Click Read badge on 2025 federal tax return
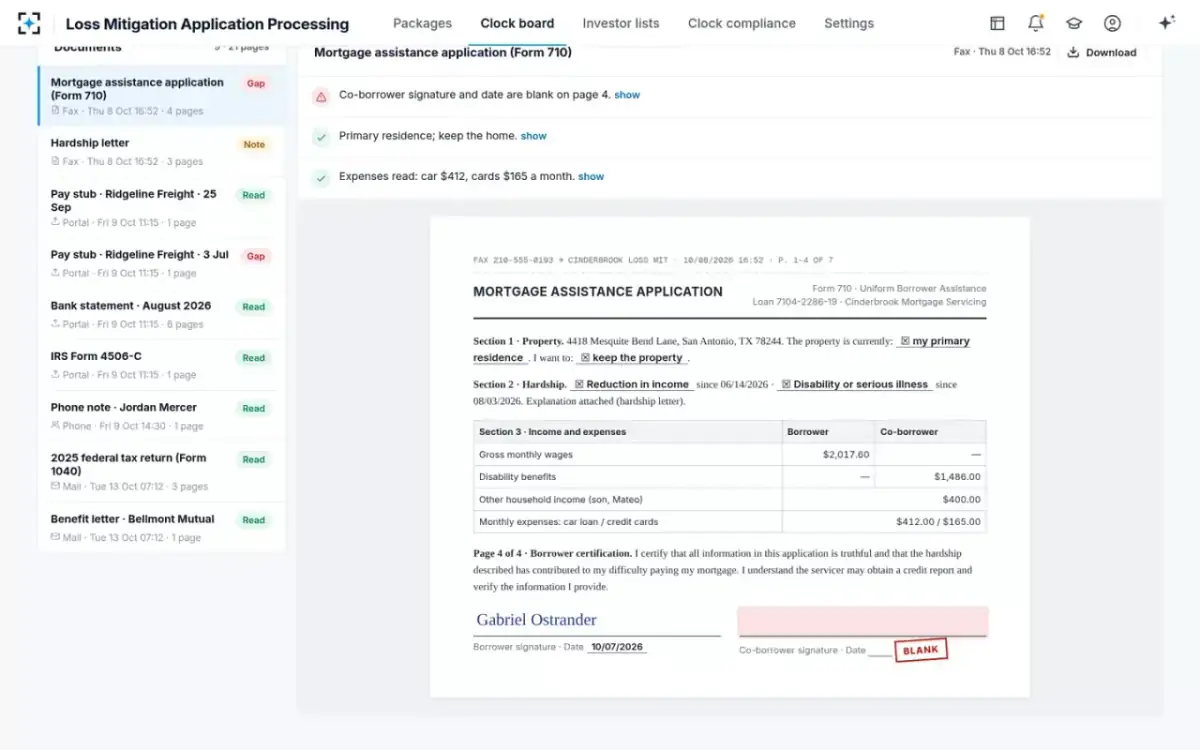This screenshot has width=1200, height=750. pyautogui.click(x=254, y=460)
